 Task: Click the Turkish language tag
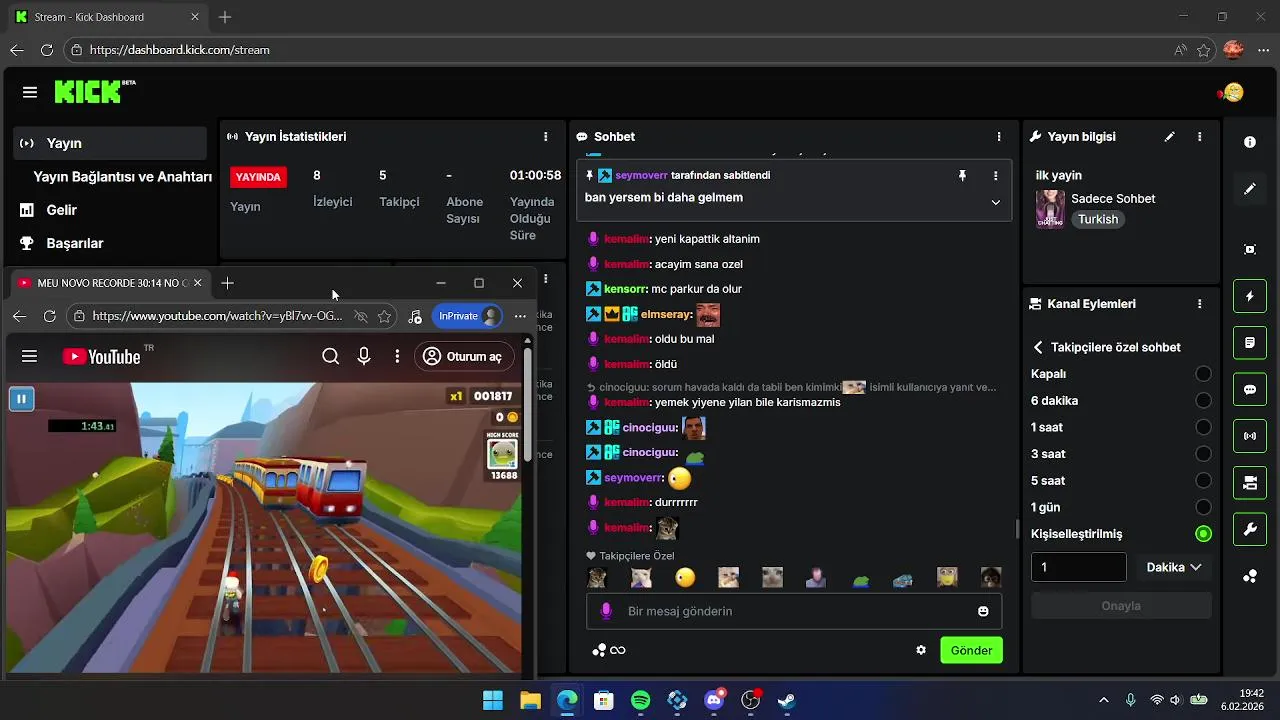coord(1098,219)
